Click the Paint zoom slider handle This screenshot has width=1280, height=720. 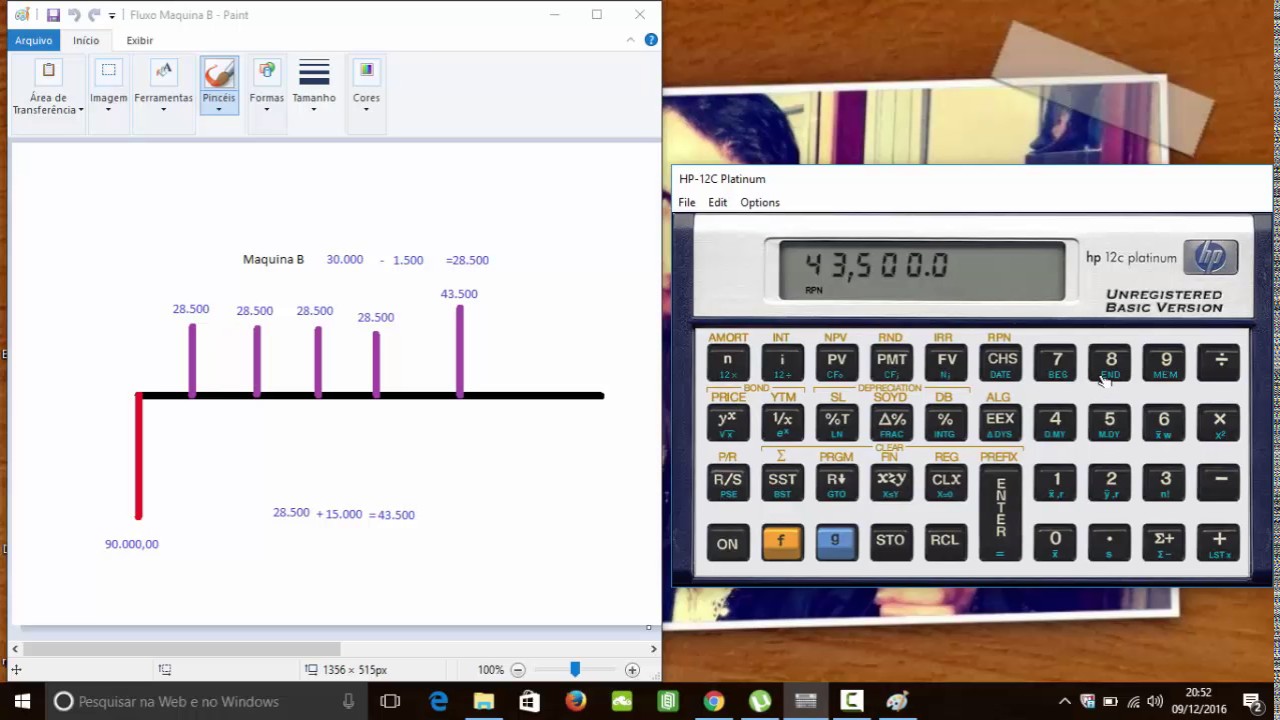click(x=575, y=669)
